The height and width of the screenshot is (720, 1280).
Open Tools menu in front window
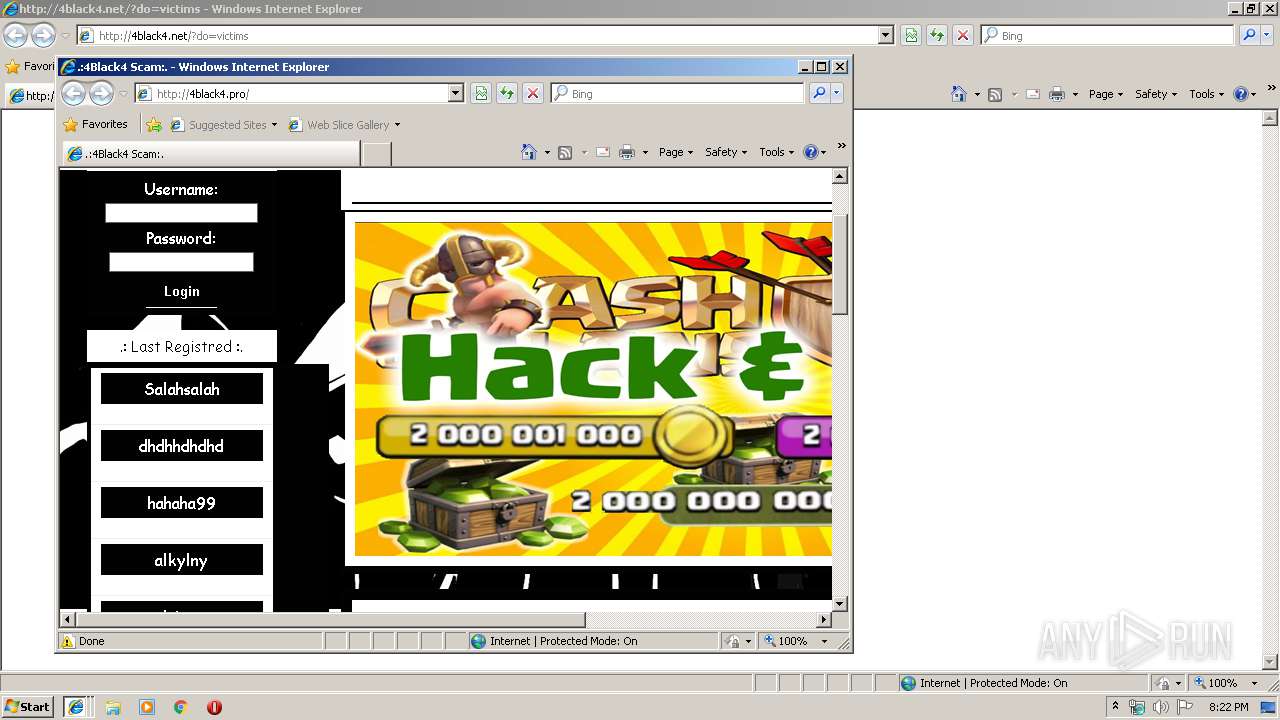[777, 152]
